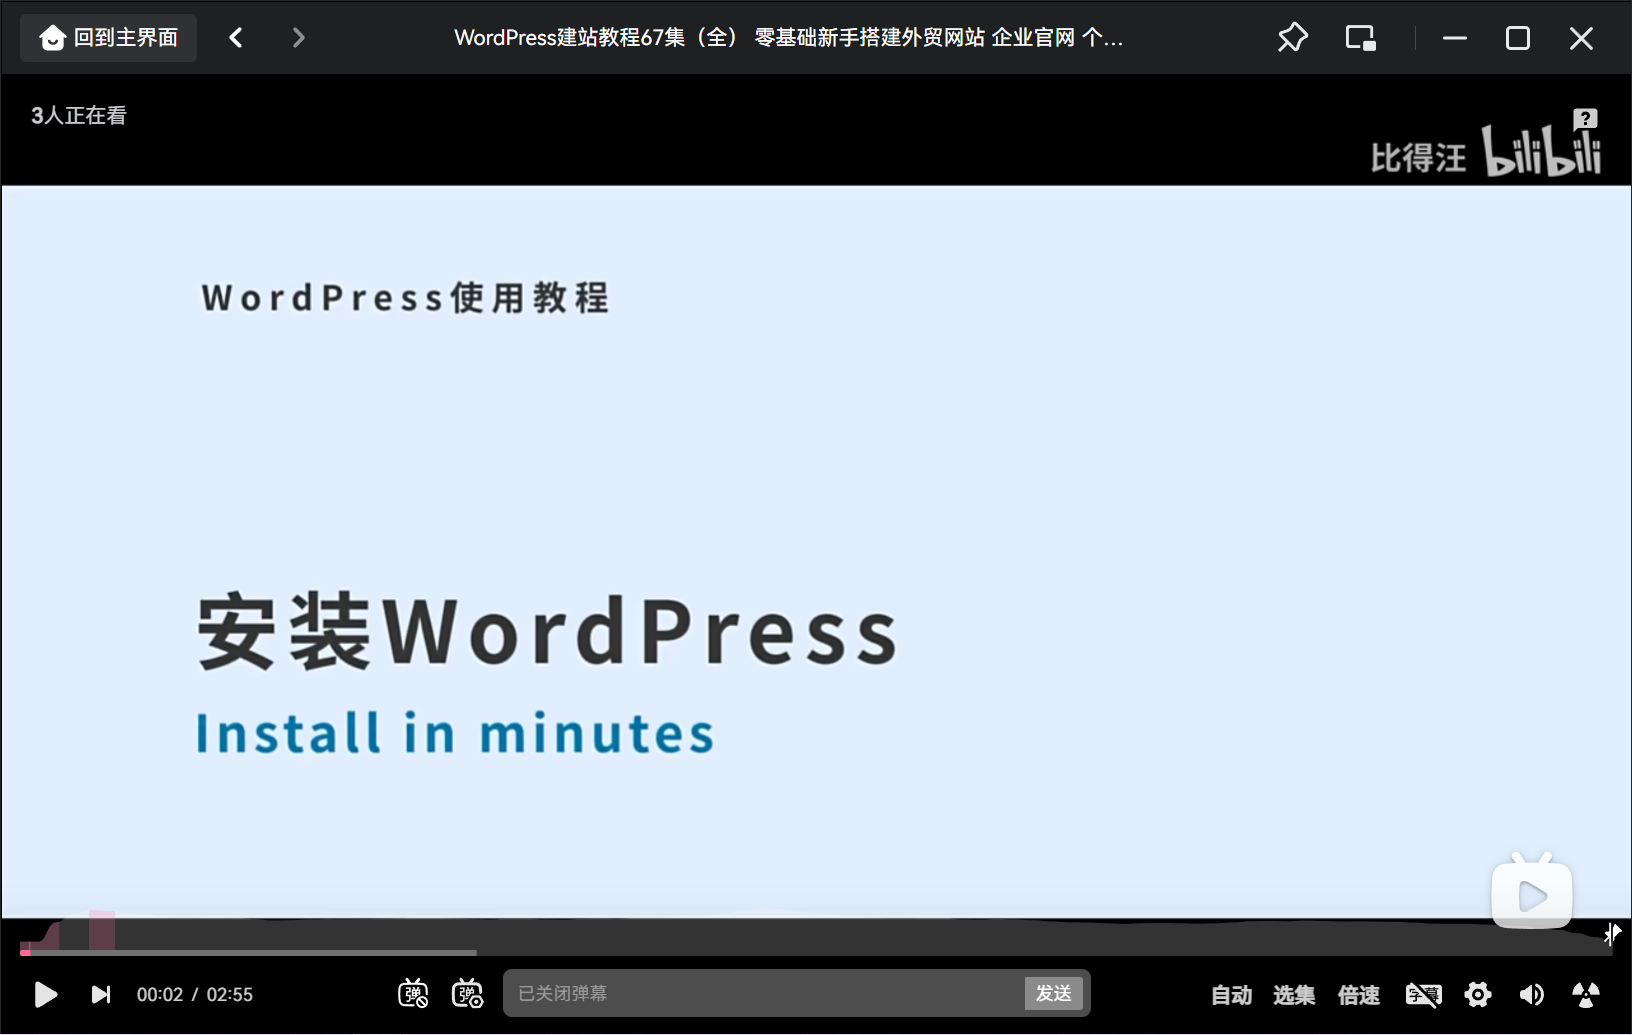This screenshot has width=1632, height=1035.
Task: Click the 回到主界面 home button
Action: tap(108, 38)
